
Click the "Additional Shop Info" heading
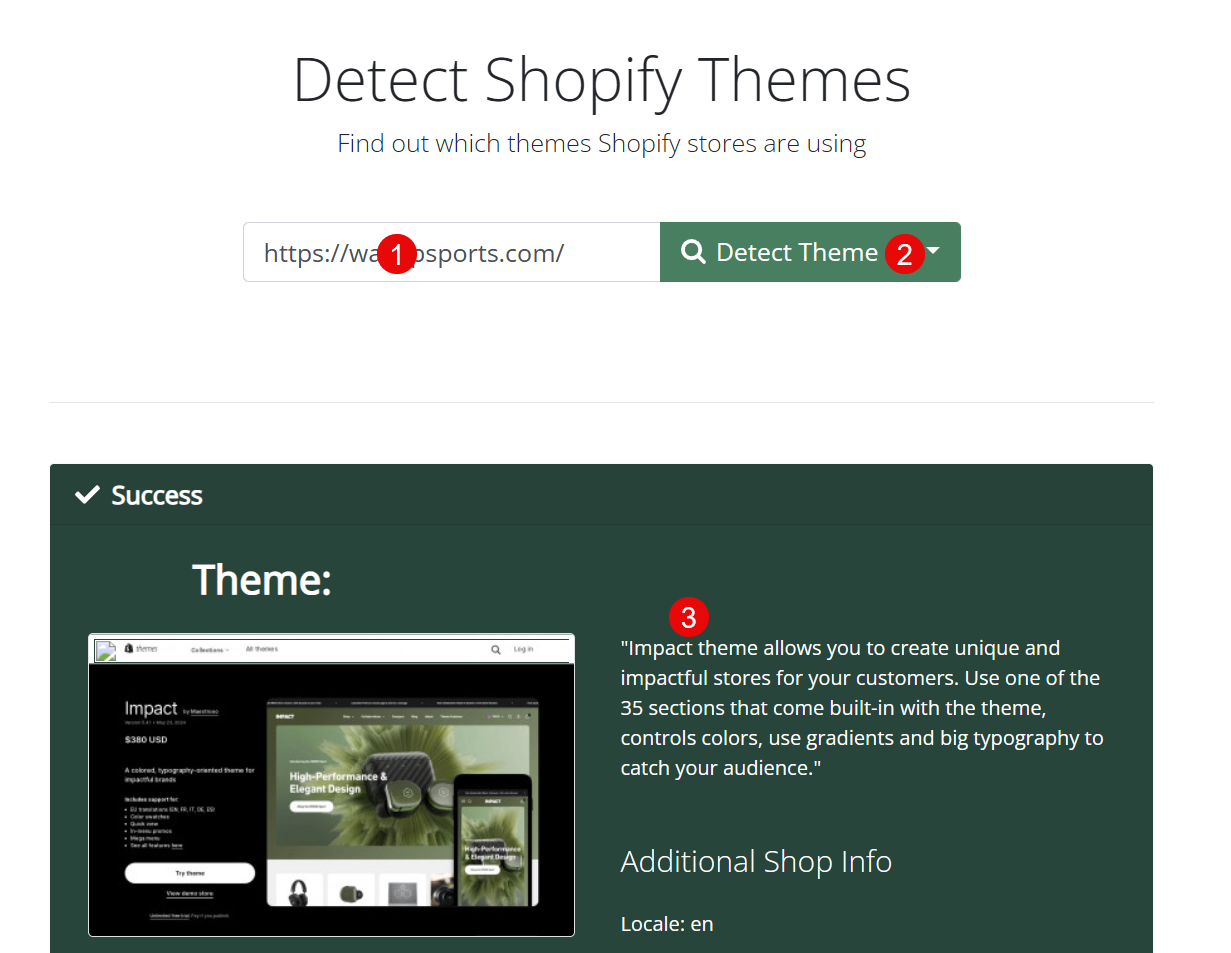pos(756,861)
